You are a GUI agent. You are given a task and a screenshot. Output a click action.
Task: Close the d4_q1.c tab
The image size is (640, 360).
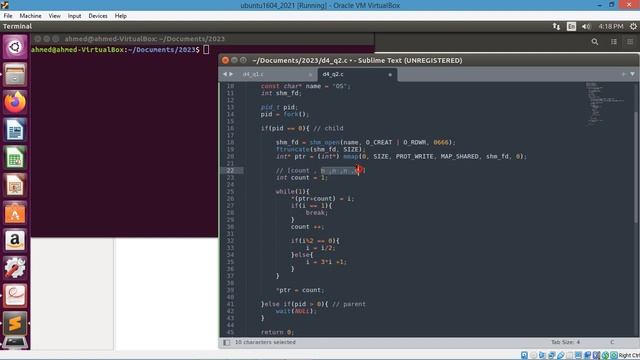point(310,75)
